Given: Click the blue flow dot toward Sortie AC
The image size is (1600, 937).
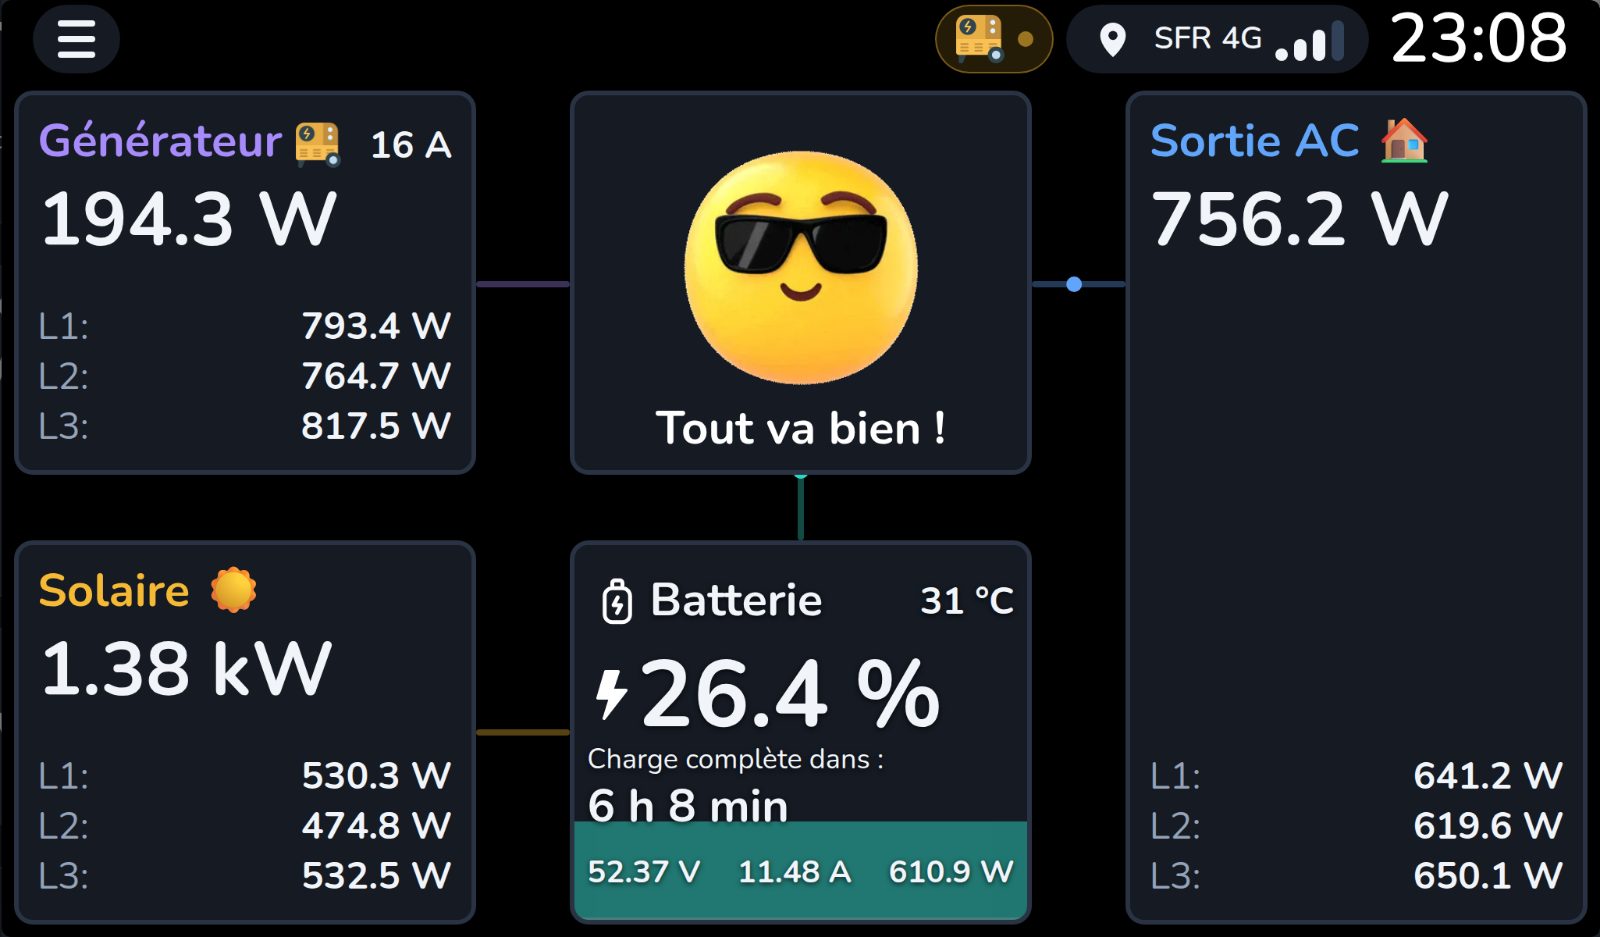Looking at the screenshot, I should pos(1074,284).
